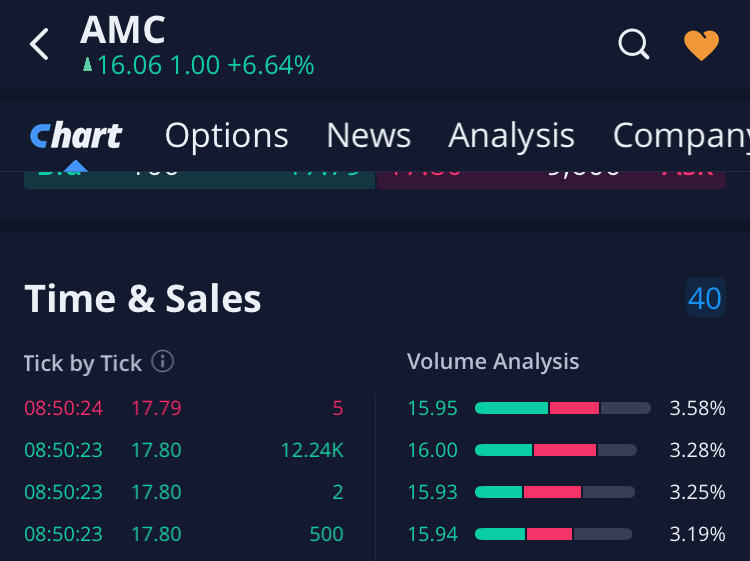The width and height of the screenshot is (750, 561).
Task: Tap the back arrow icon
Action: [x=39, y=44]
